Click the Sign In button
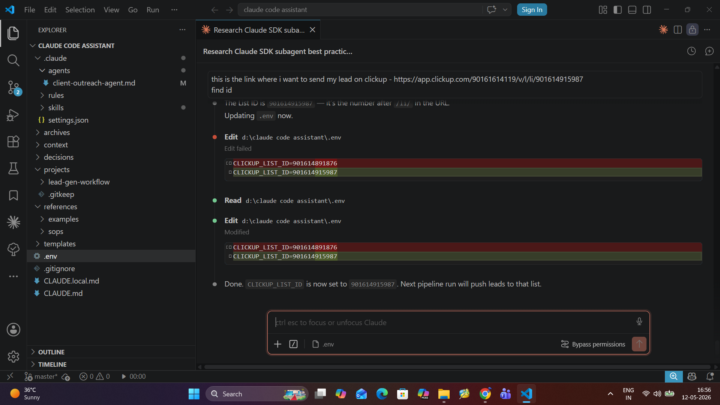Viewport: 720px width, 405px height. pos(532,10)
